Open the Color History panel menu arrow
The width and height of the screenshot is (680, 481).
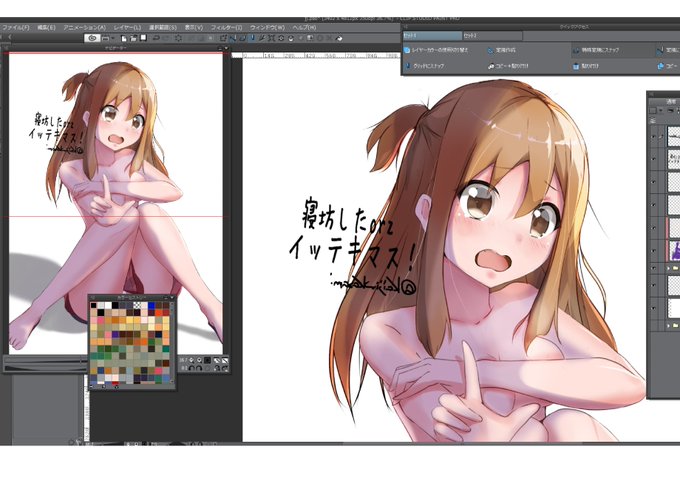(x=172, y=297)
